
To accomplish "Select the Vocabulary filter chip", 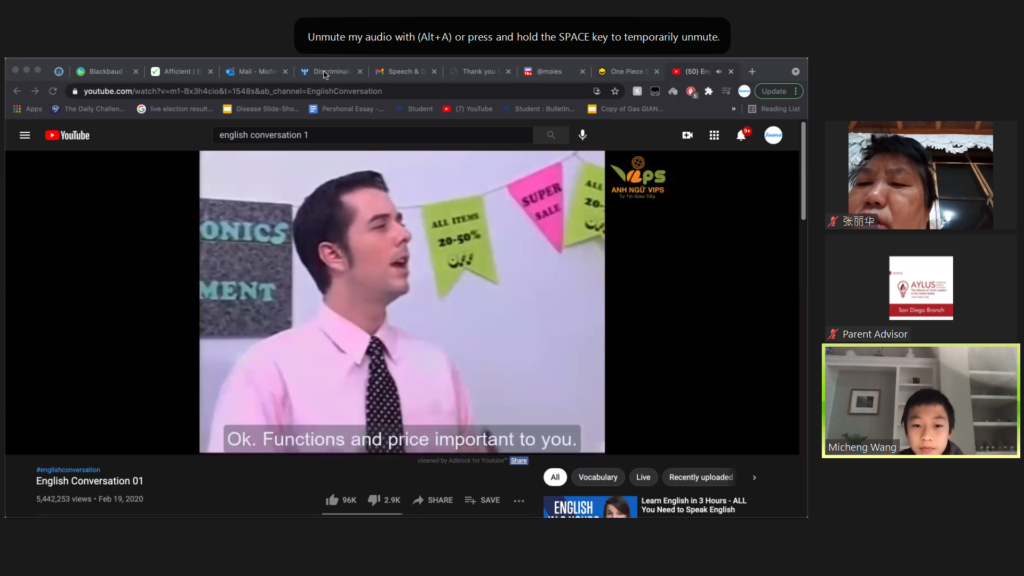I will click(598, 477).
